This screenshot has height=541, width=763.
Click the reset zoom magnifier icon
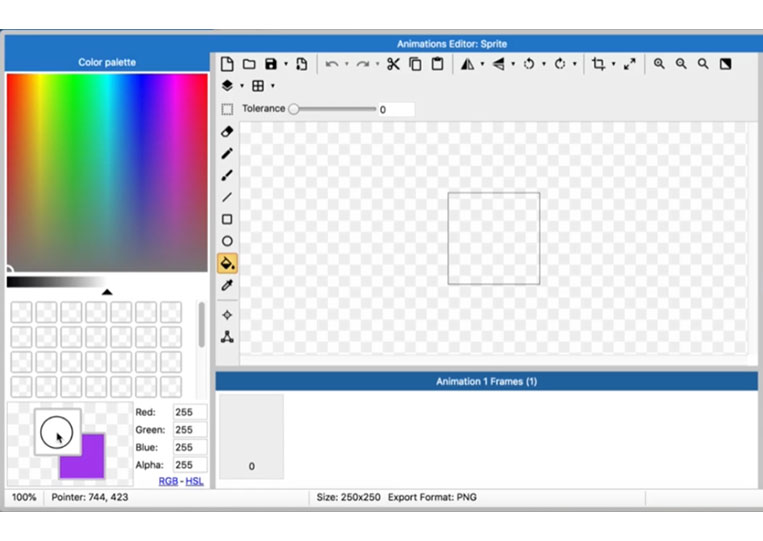pos(703,64)
